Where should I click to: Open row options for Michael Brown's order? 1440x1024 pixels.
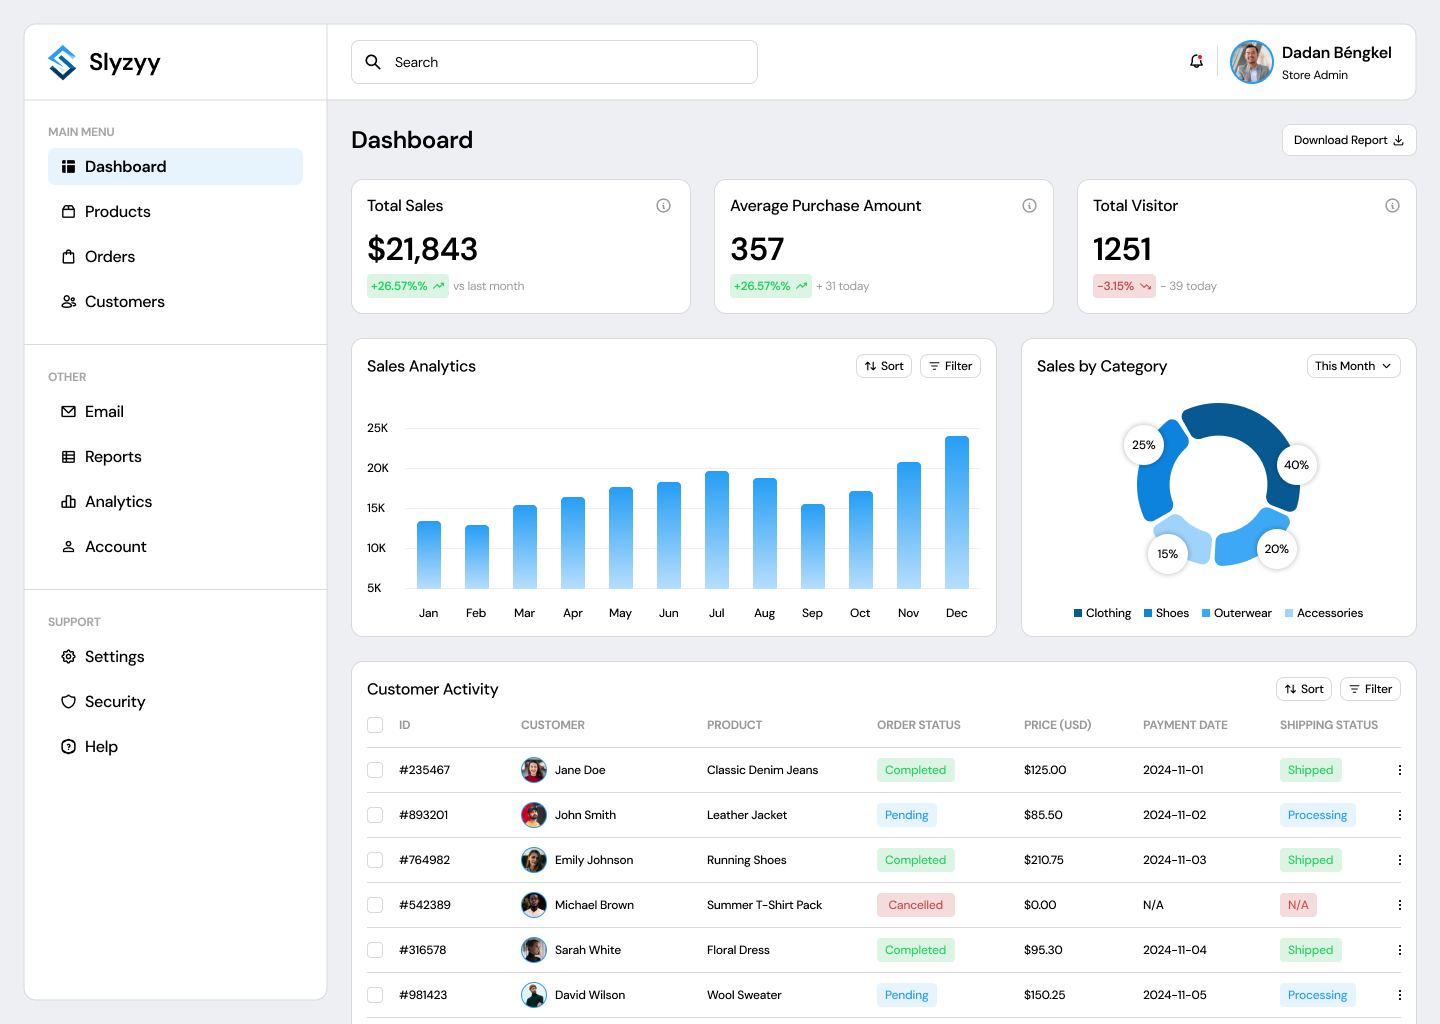click(x=1399, y=905)
